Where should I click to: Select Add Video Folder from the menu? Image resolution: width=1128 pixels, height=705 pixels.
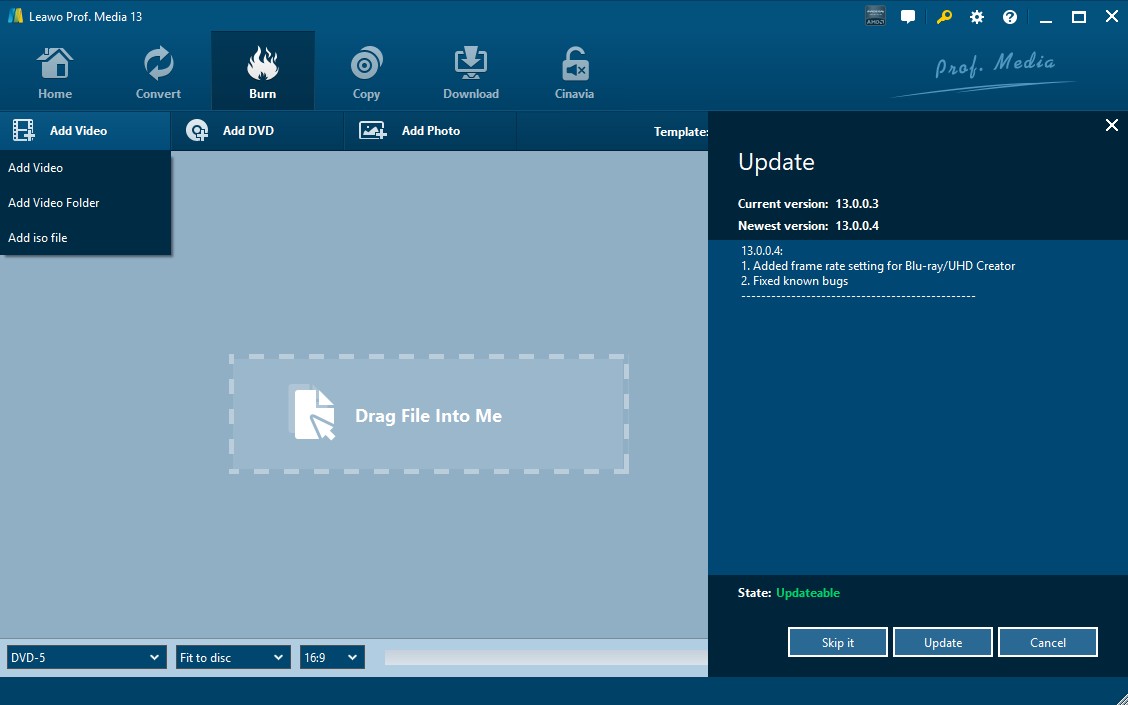(54, 202)
